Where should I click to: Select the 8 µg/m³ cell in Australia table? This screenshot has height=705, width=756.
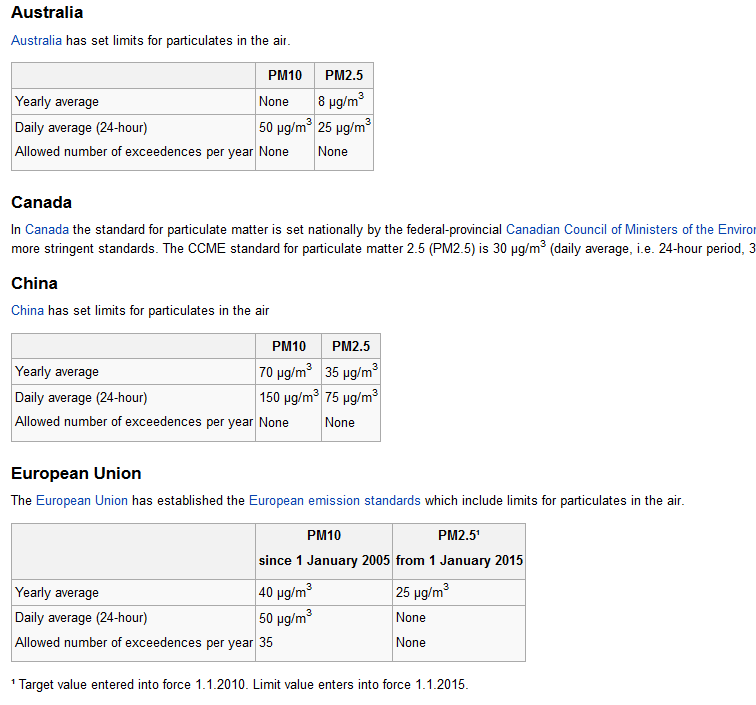tap(341, 101)
